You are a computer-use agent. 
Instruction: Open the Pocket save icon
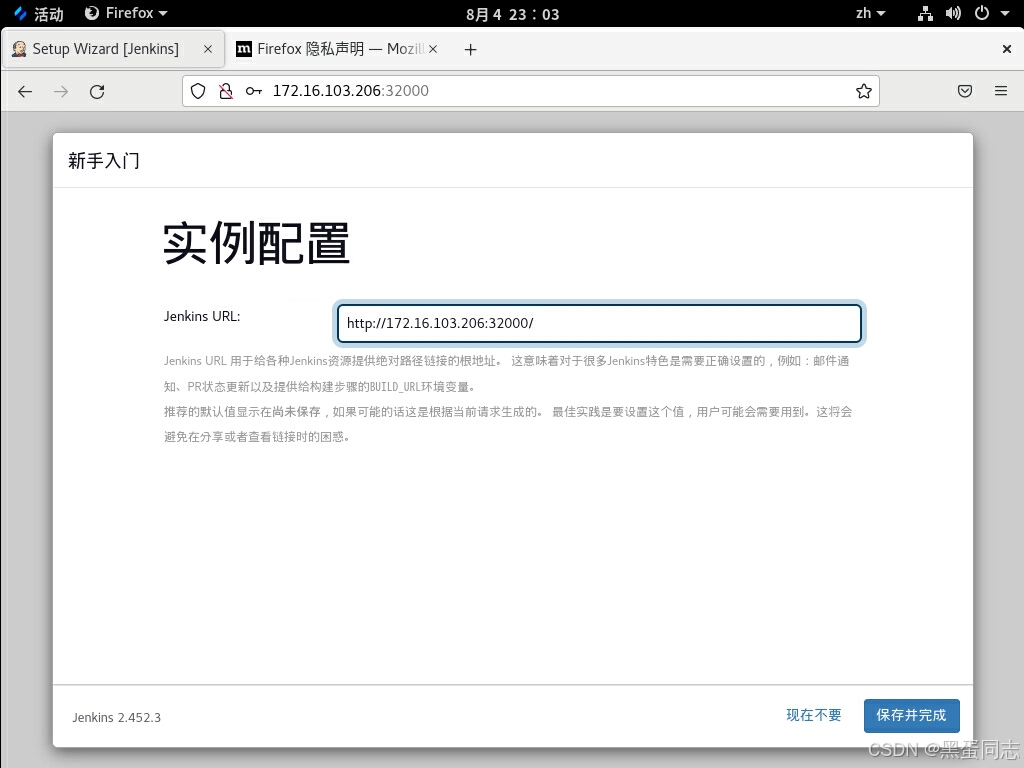[965, 91]
